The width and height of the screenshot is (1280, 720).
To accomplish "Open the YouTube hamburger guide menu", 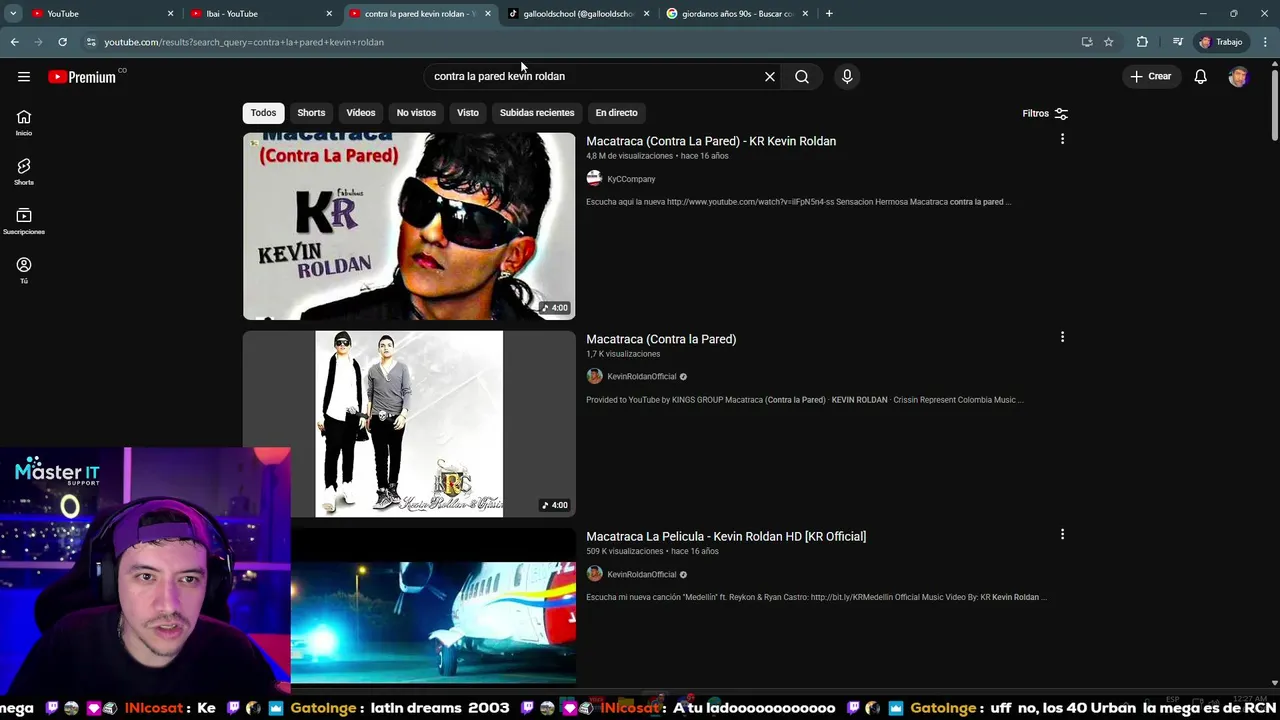I will click(x=24, y=77).
